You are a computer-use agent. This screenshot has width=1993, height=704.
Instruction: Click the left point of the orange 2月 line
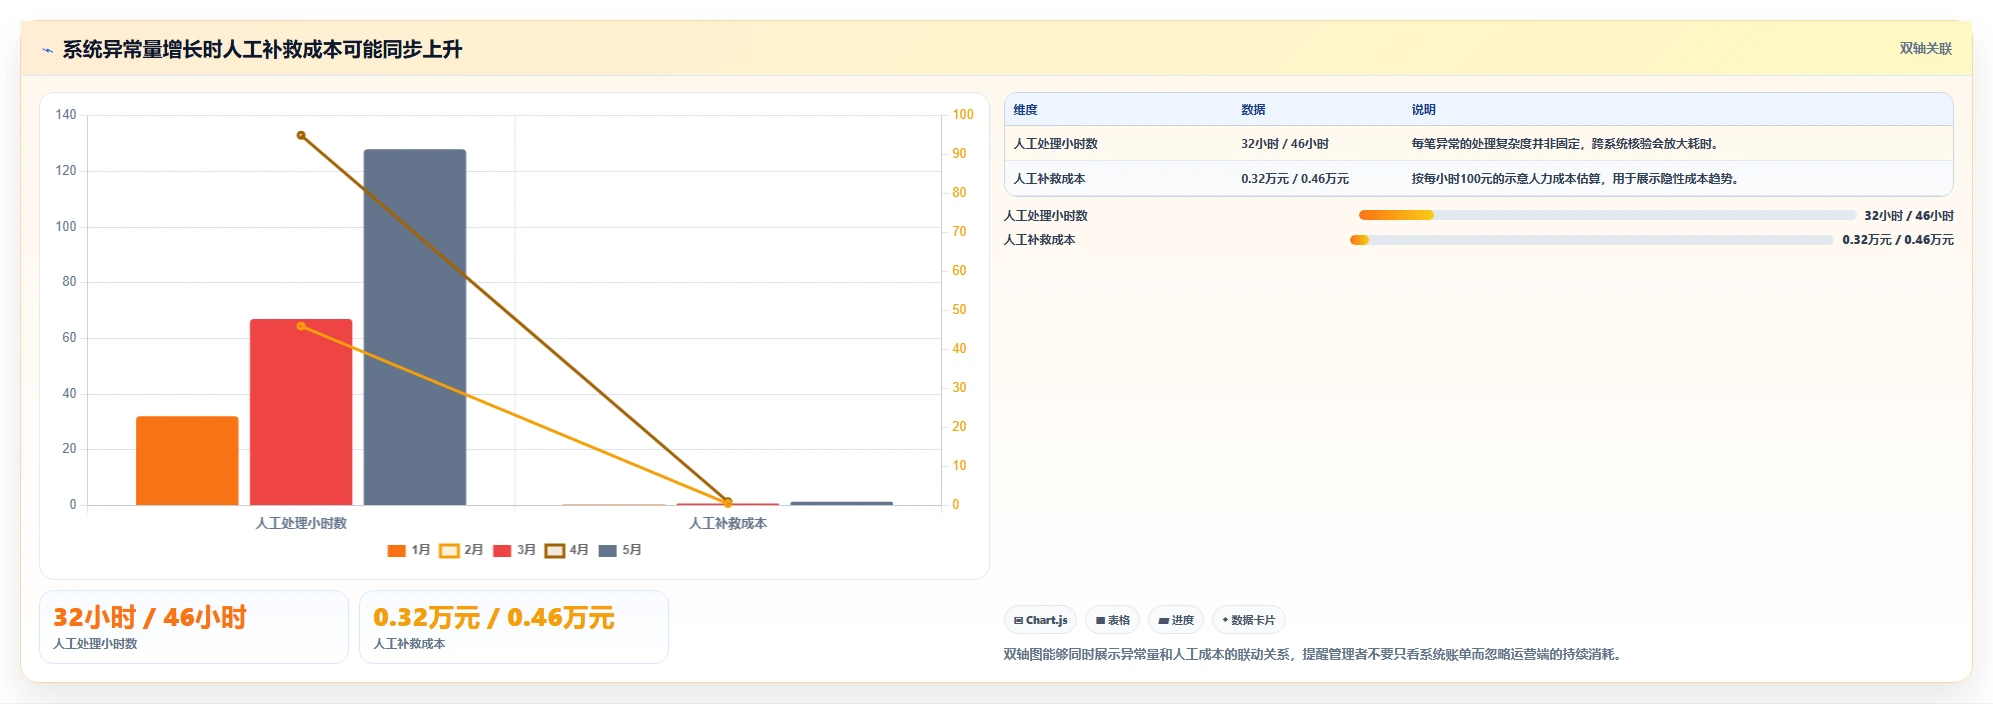301,326
